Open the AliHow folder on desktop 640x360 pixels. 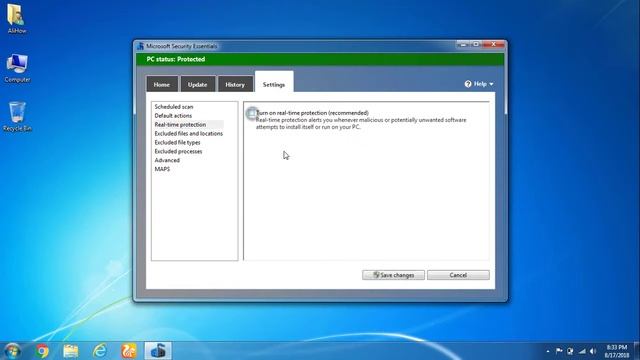[16, 18]
